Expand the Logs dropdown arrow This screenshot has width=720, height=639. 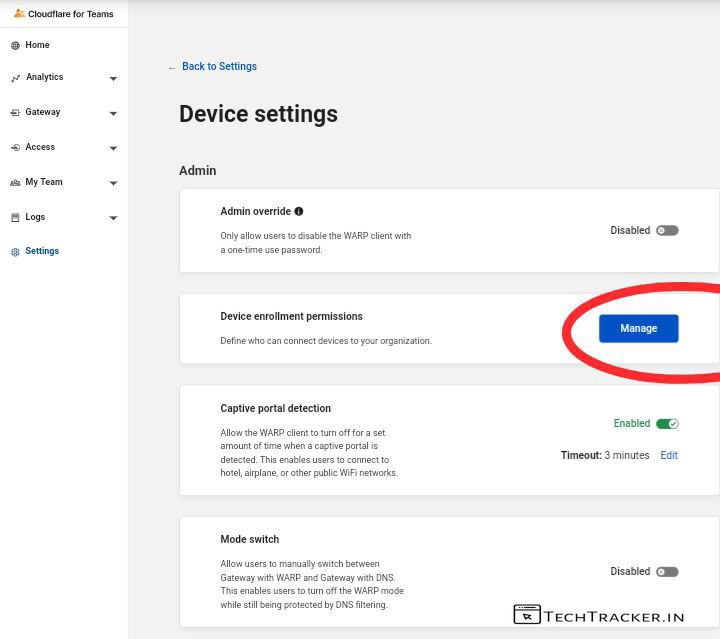(x=113, y=219)
